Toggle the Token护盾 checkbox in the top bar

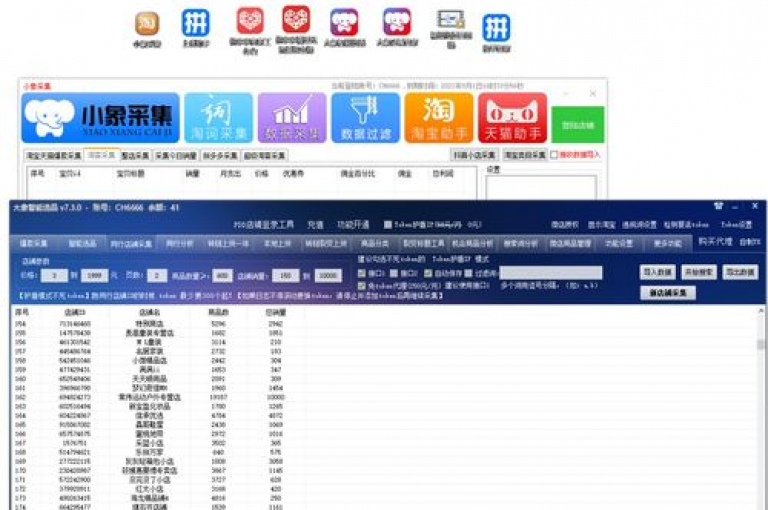coord(387,225)
